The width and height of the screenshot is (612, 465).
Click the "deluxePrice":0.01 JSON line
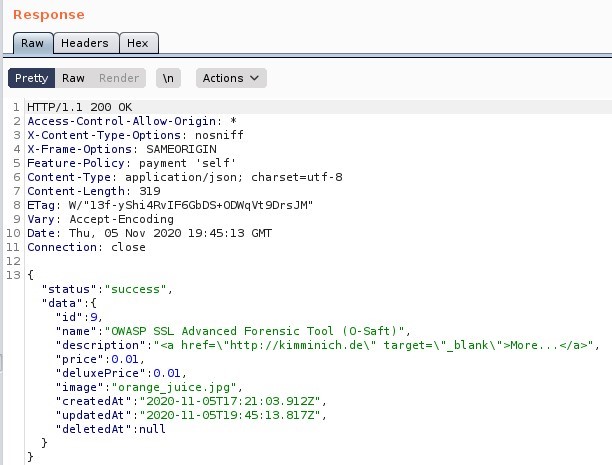[x=121, y=373]
